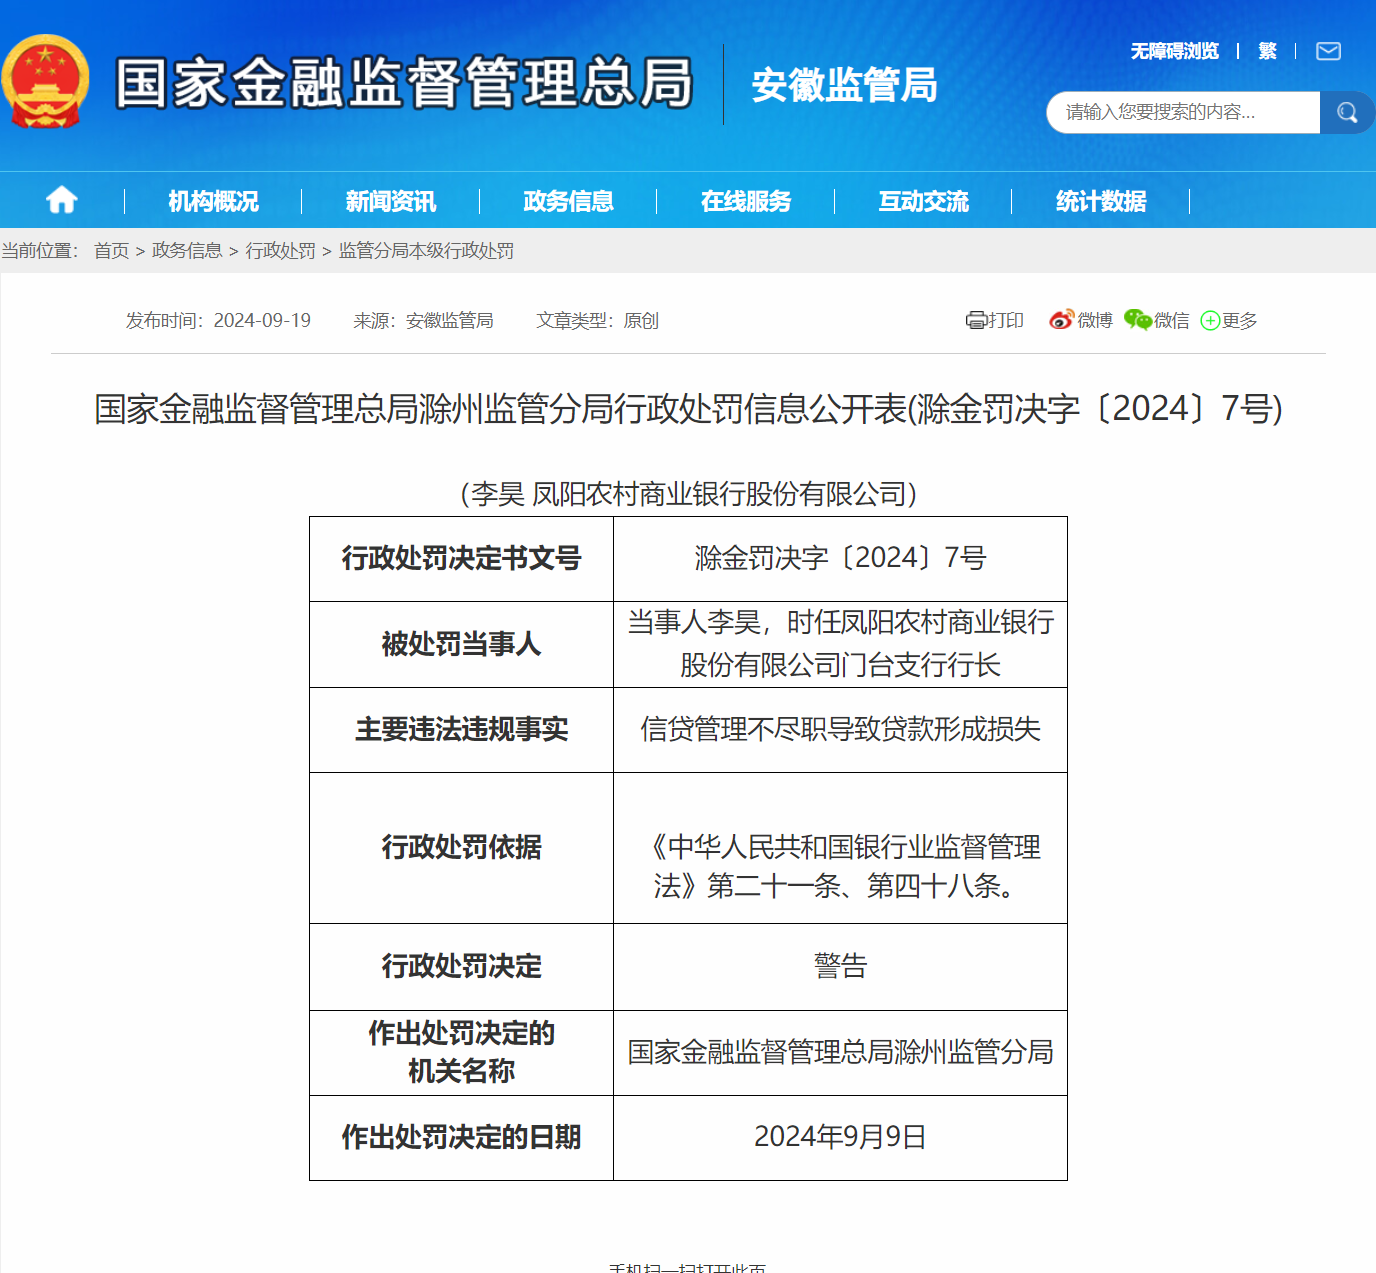This screenshot has height=1273, width=1376.
Task: Click the 微信 share label
Action: 1172,320
